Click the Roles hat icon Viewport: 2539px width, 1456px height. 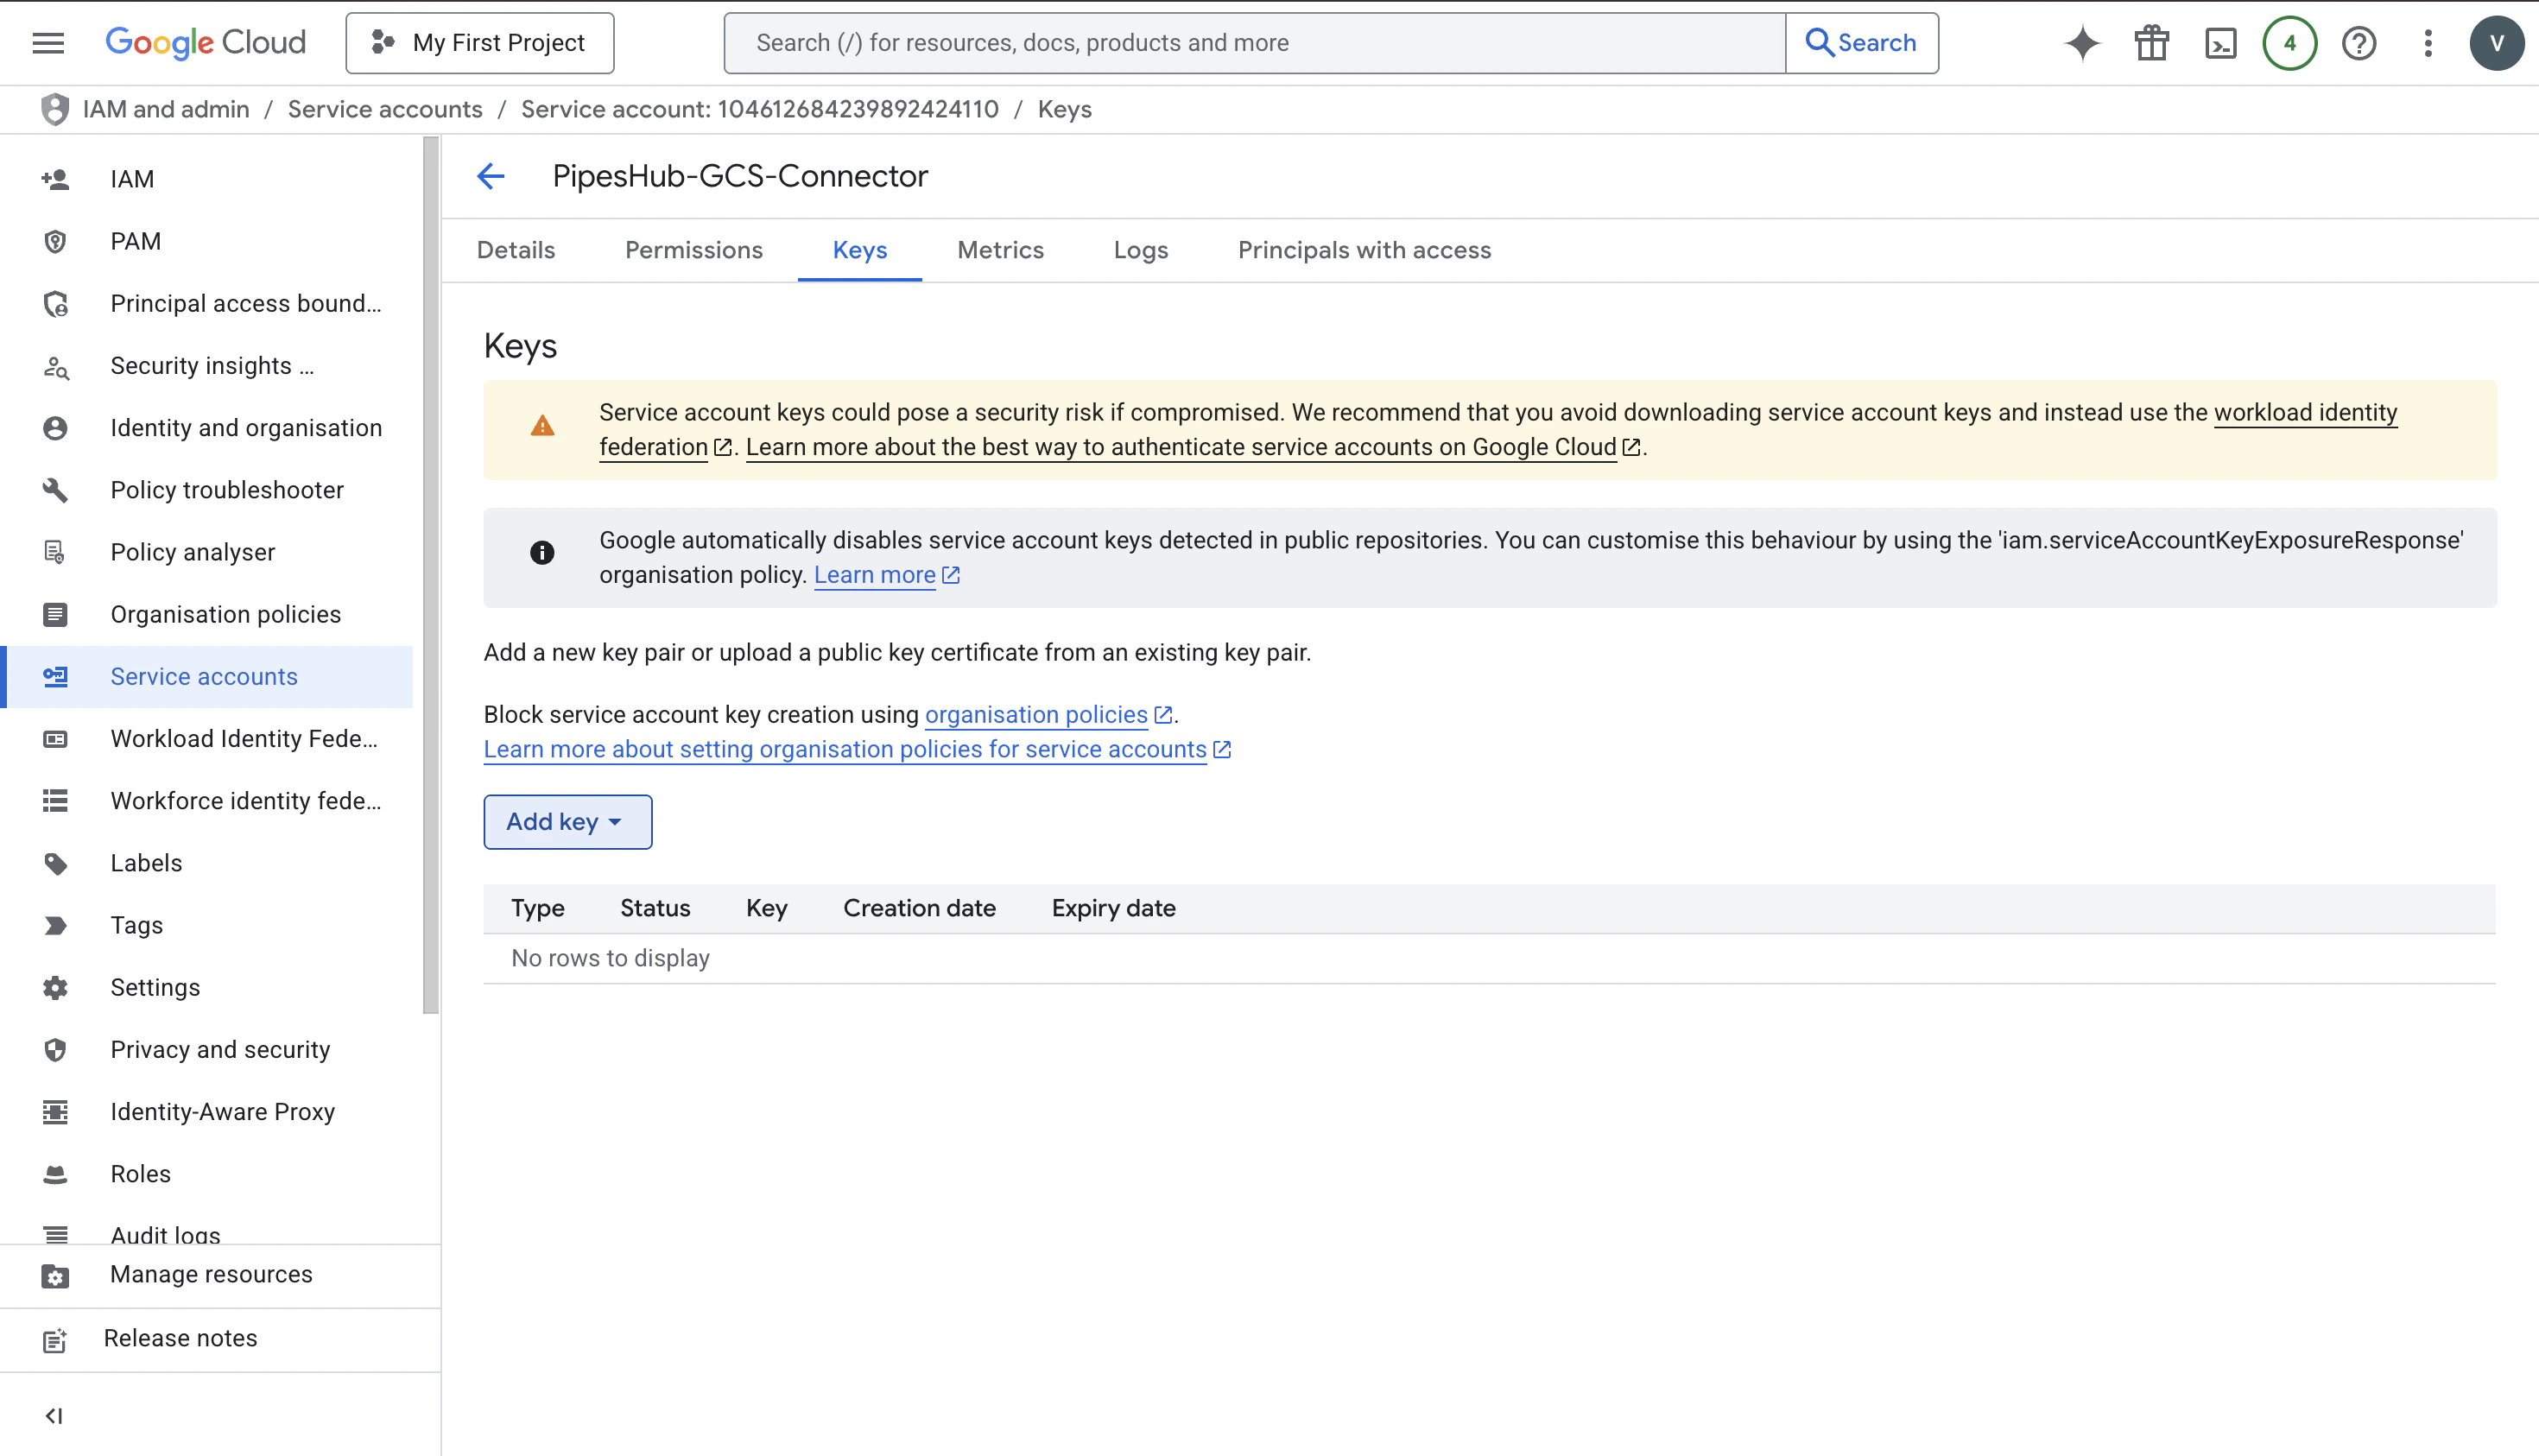55,1174
